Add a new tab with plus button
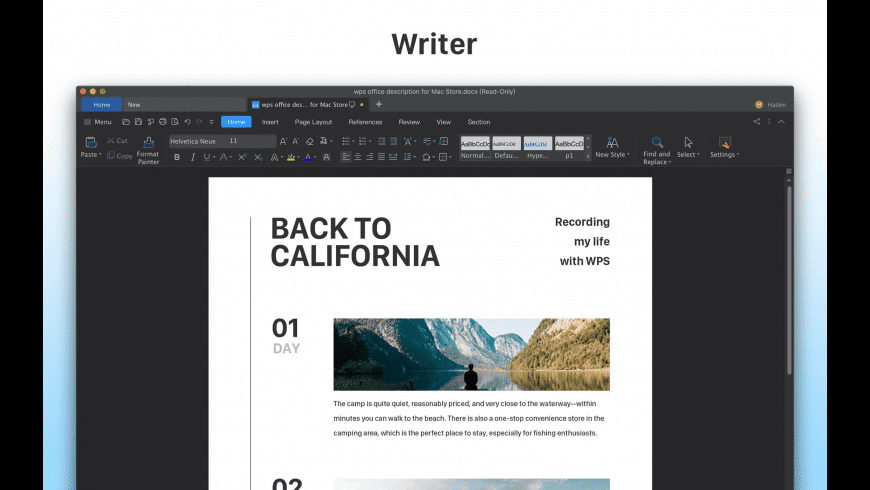This screenshot has width=870, height=490. click(379, 104)
